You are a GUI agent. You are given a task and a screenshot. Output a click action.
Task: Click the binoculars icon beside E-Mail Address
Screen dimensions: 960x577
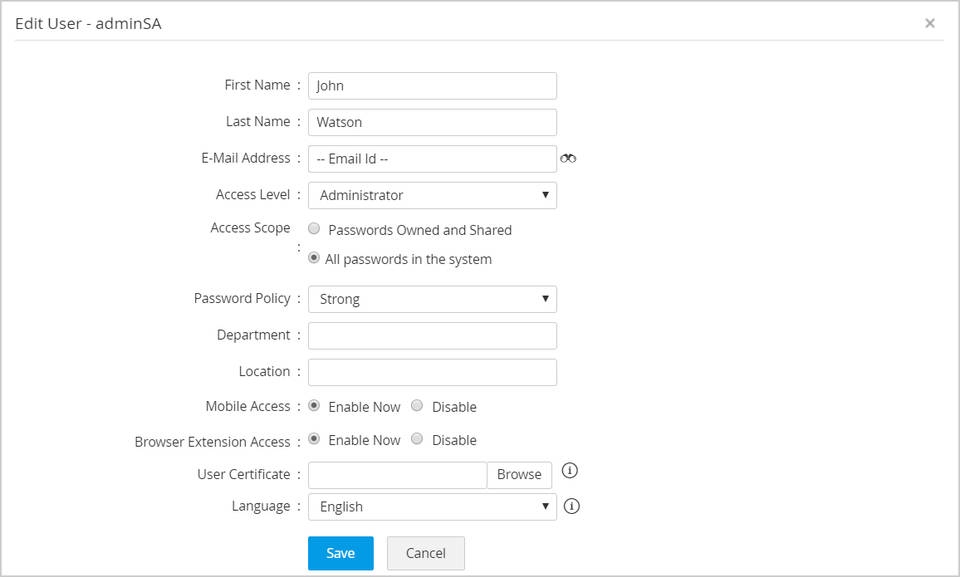(568, 158)
